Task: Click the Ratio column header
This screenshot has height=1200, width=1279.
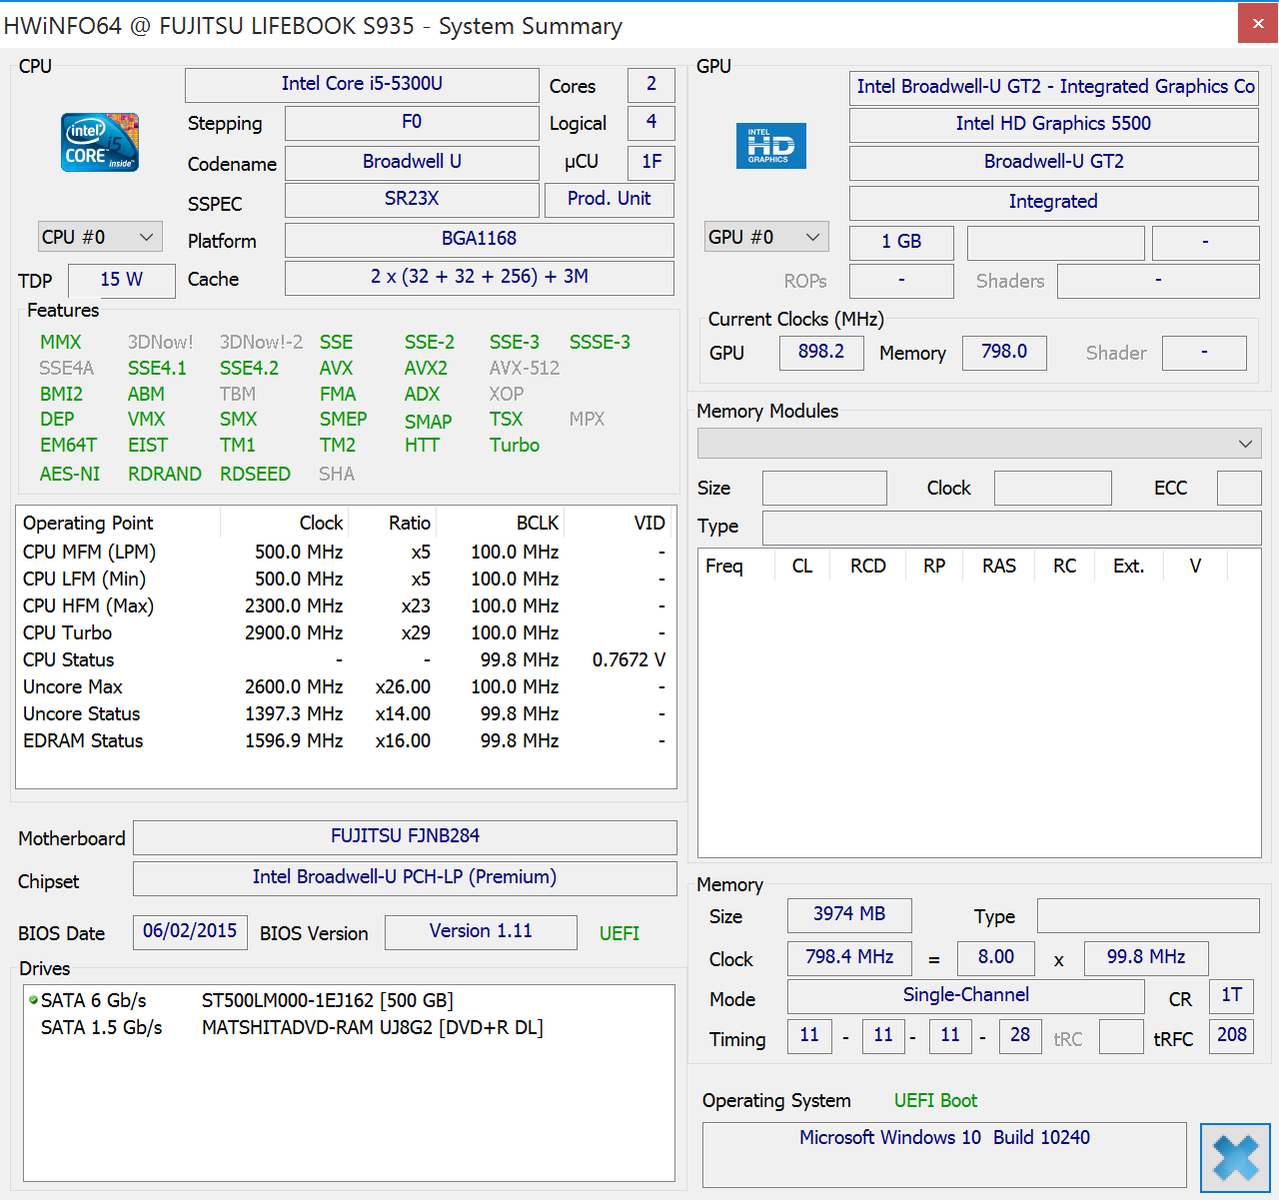Action: pos(392,523)
